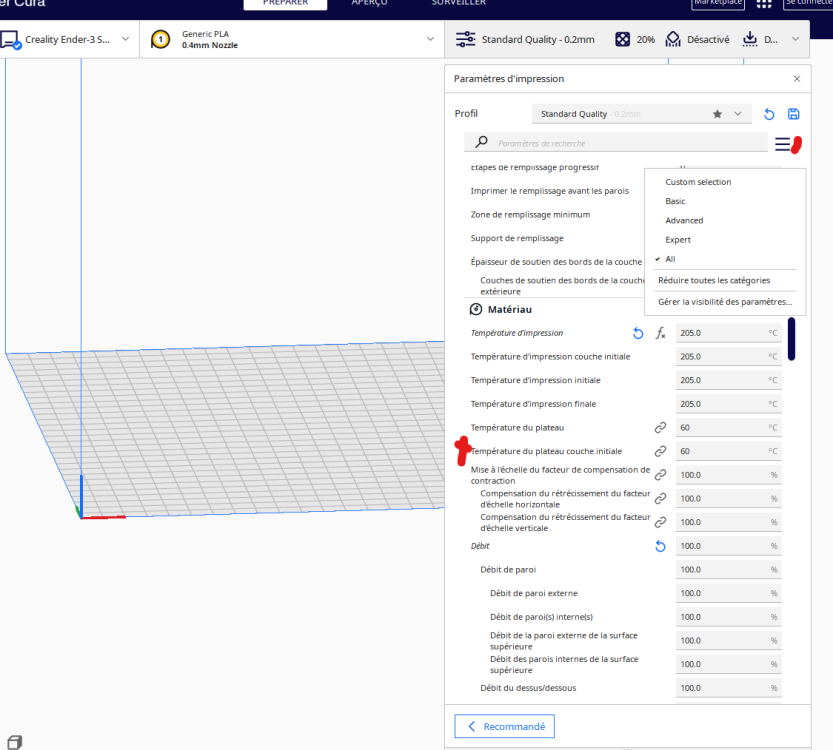
Task: Expand the Creality Ender-3 printer dropdown
Action: point(67,39)
